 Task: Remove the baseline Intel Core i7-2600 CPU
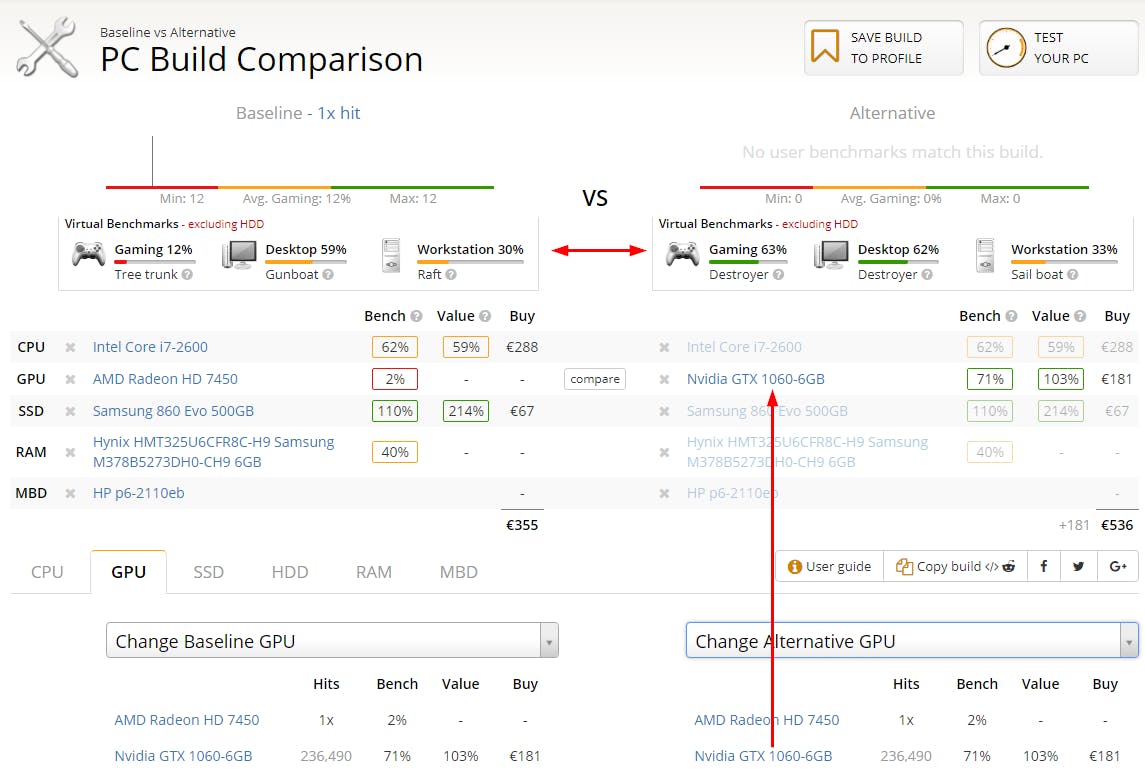pos(70,347)
